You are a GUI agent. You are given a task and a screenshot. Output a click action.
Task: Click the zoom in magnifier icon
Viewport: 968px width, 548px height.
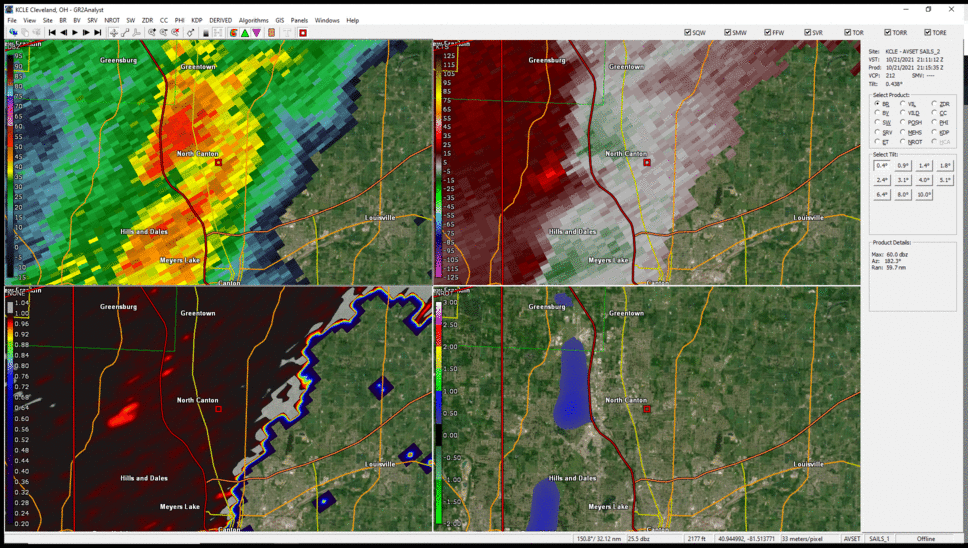151,33
